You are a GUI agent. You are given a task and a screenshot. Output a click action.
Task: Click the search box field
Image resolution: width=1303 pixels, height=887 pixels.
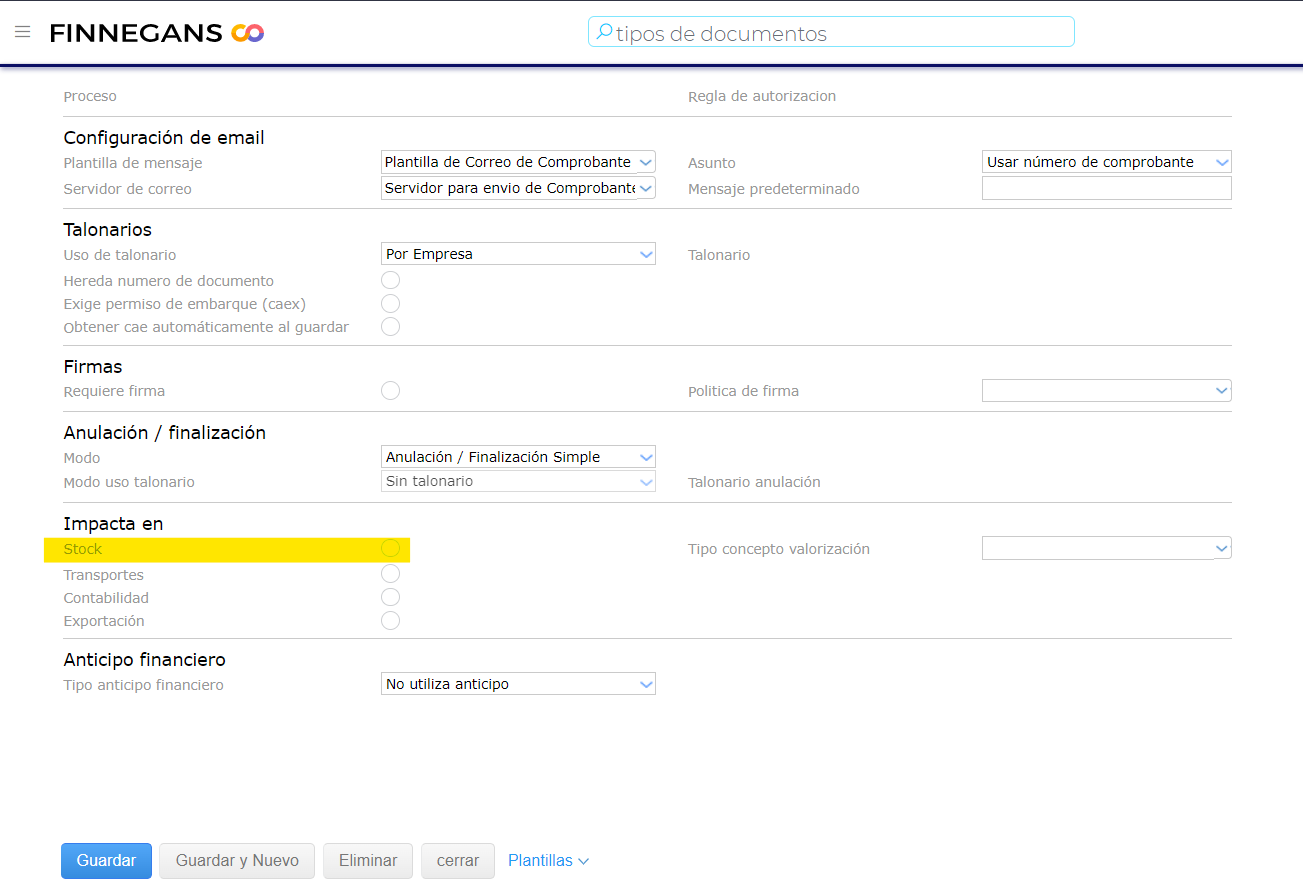[x=840, y=33]
